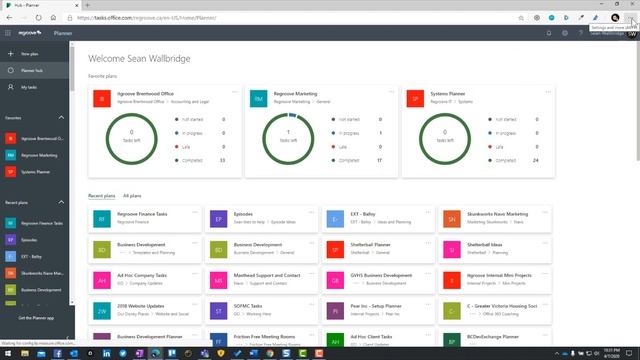Image resolution: width=640 pixels, height=360 pixels.
Task: Switch to the All plans tab
Action: 132,196
